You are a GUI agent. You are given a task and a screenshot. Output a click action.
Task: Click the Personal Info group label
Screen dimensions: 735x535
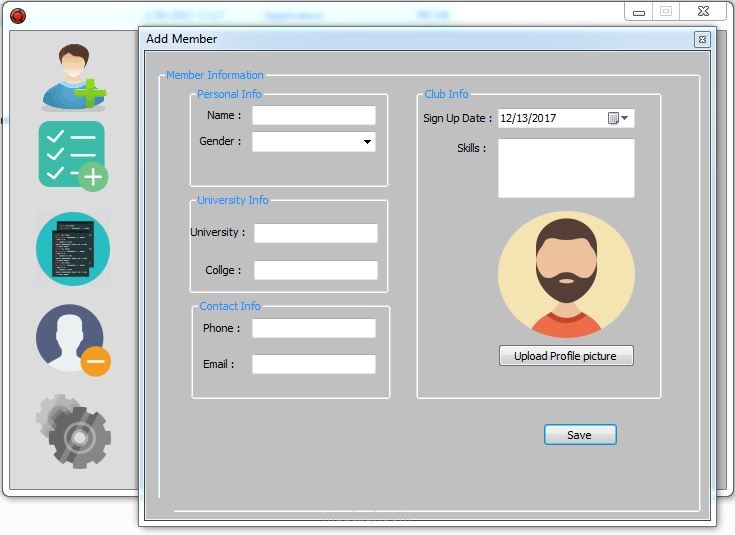(229, 94)
